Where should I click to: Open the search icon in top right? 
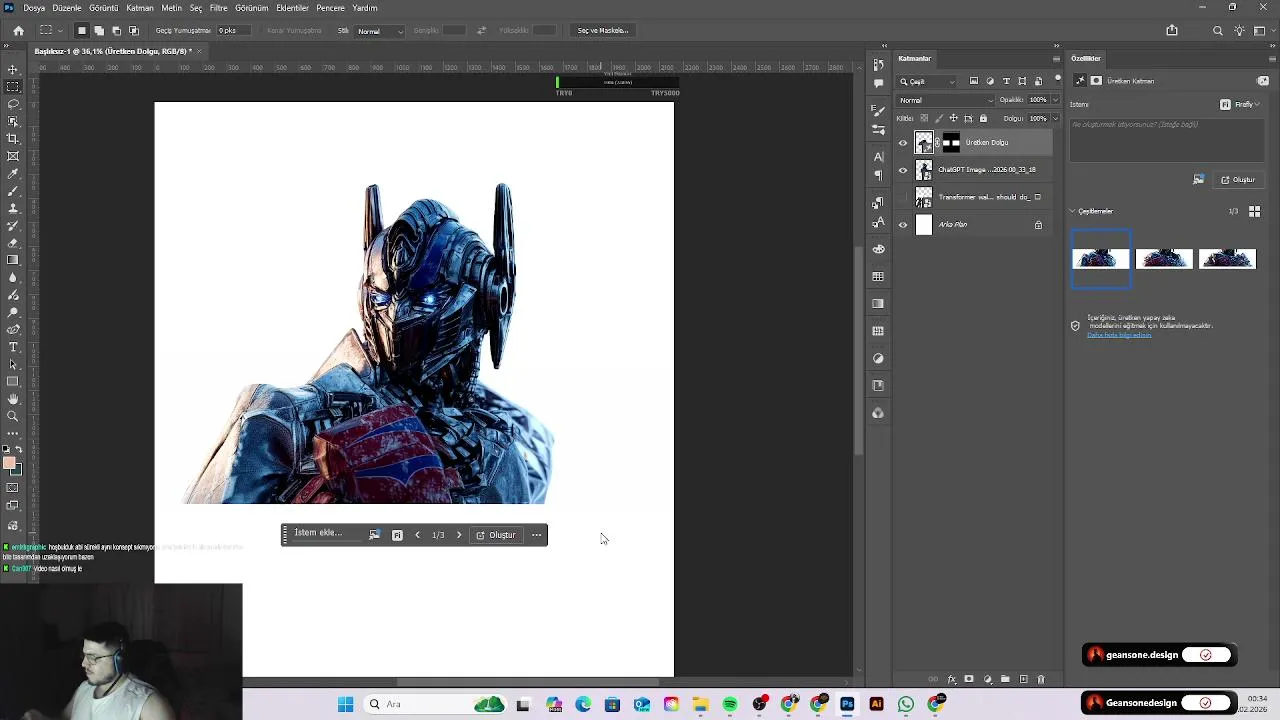click(x=1217, y=31)
